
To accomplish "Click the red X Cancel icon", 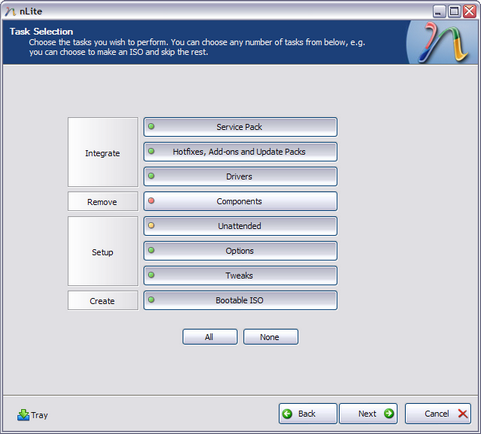I will pos(463,414).
